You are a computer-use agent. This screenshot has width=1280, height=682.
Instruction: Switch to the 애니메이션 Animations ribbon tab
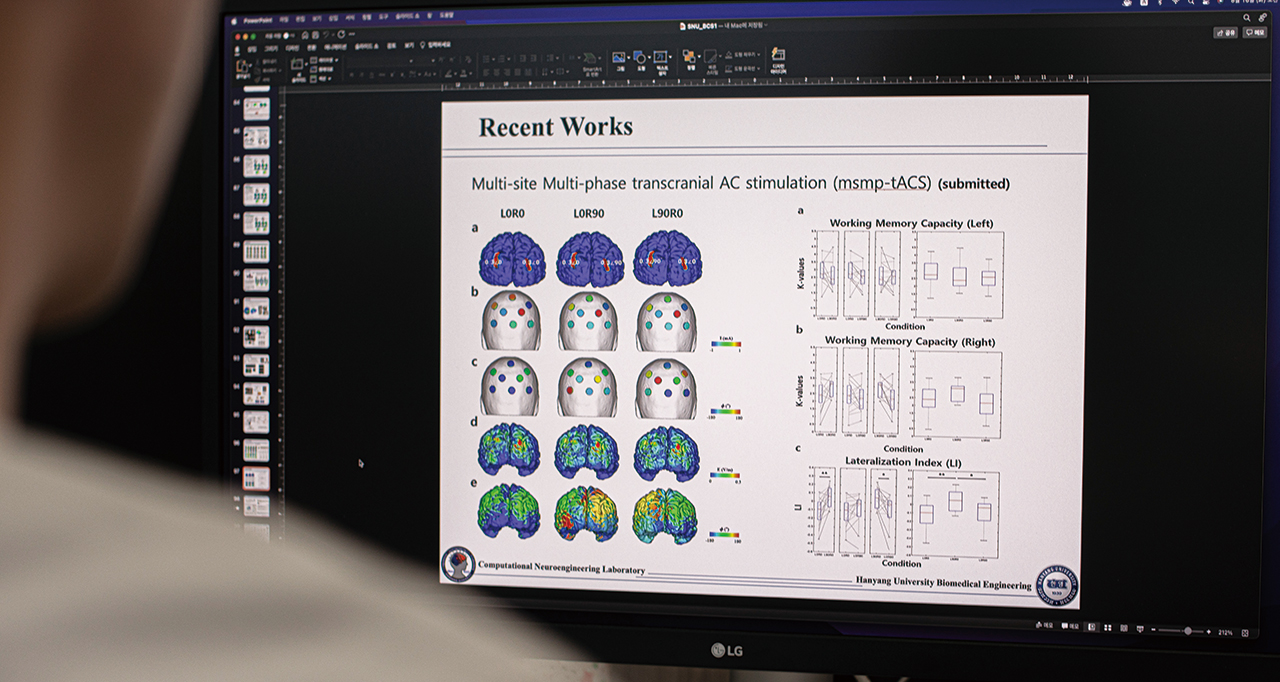(335, 46)
